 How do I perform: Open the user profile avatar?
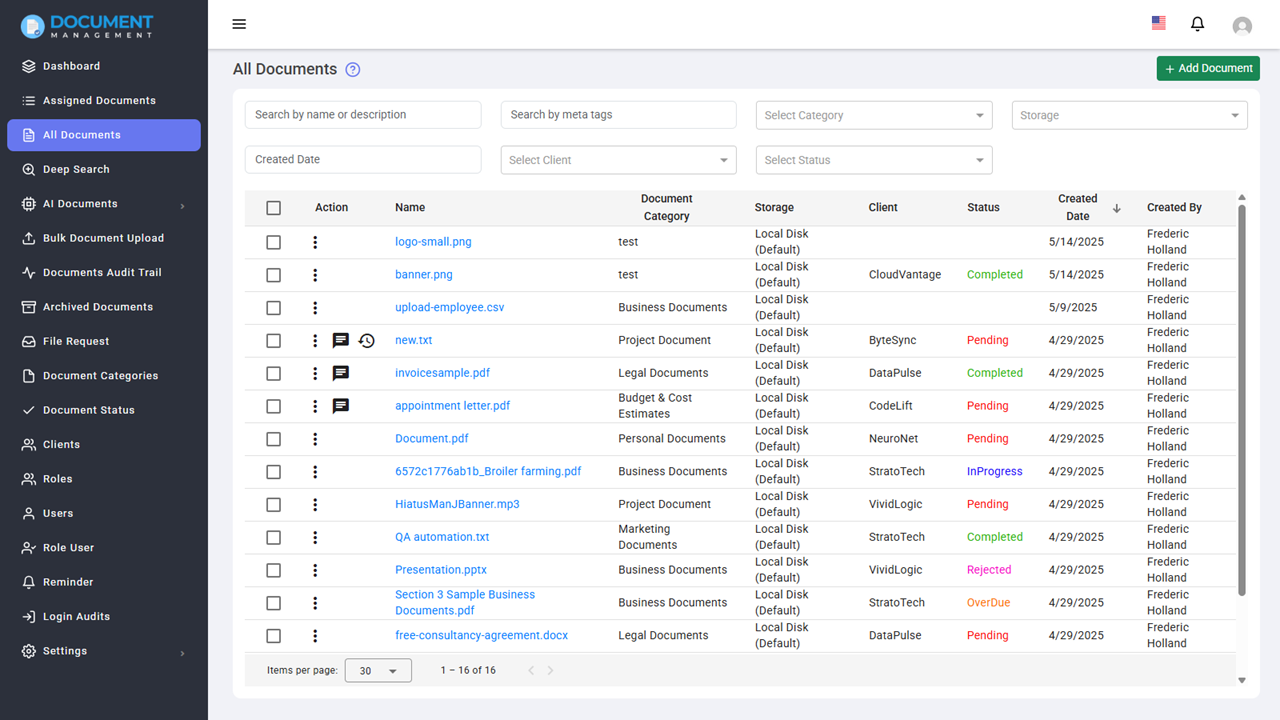point(1242,26)
